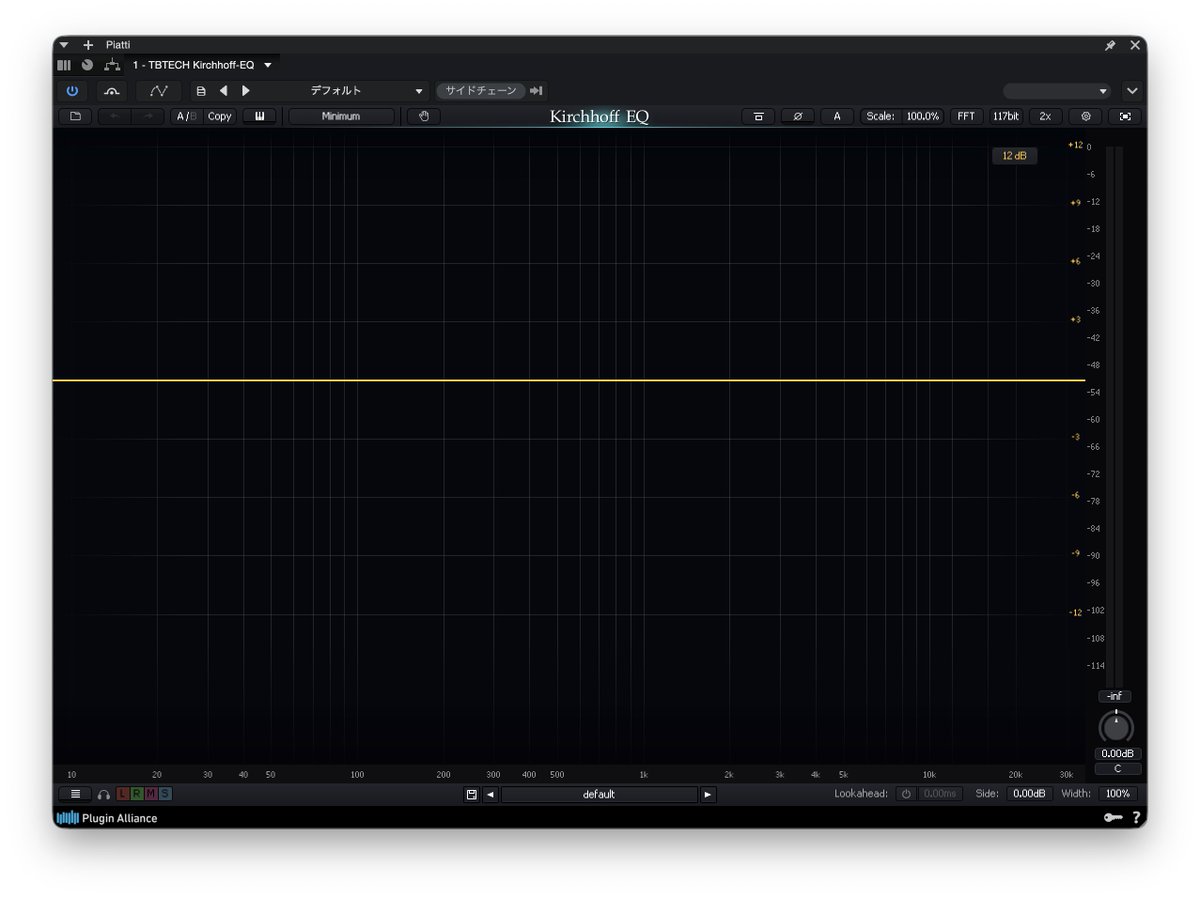This screenshot has width=1200, height=898.
Task: Go to next host preset
Action: 246,91
